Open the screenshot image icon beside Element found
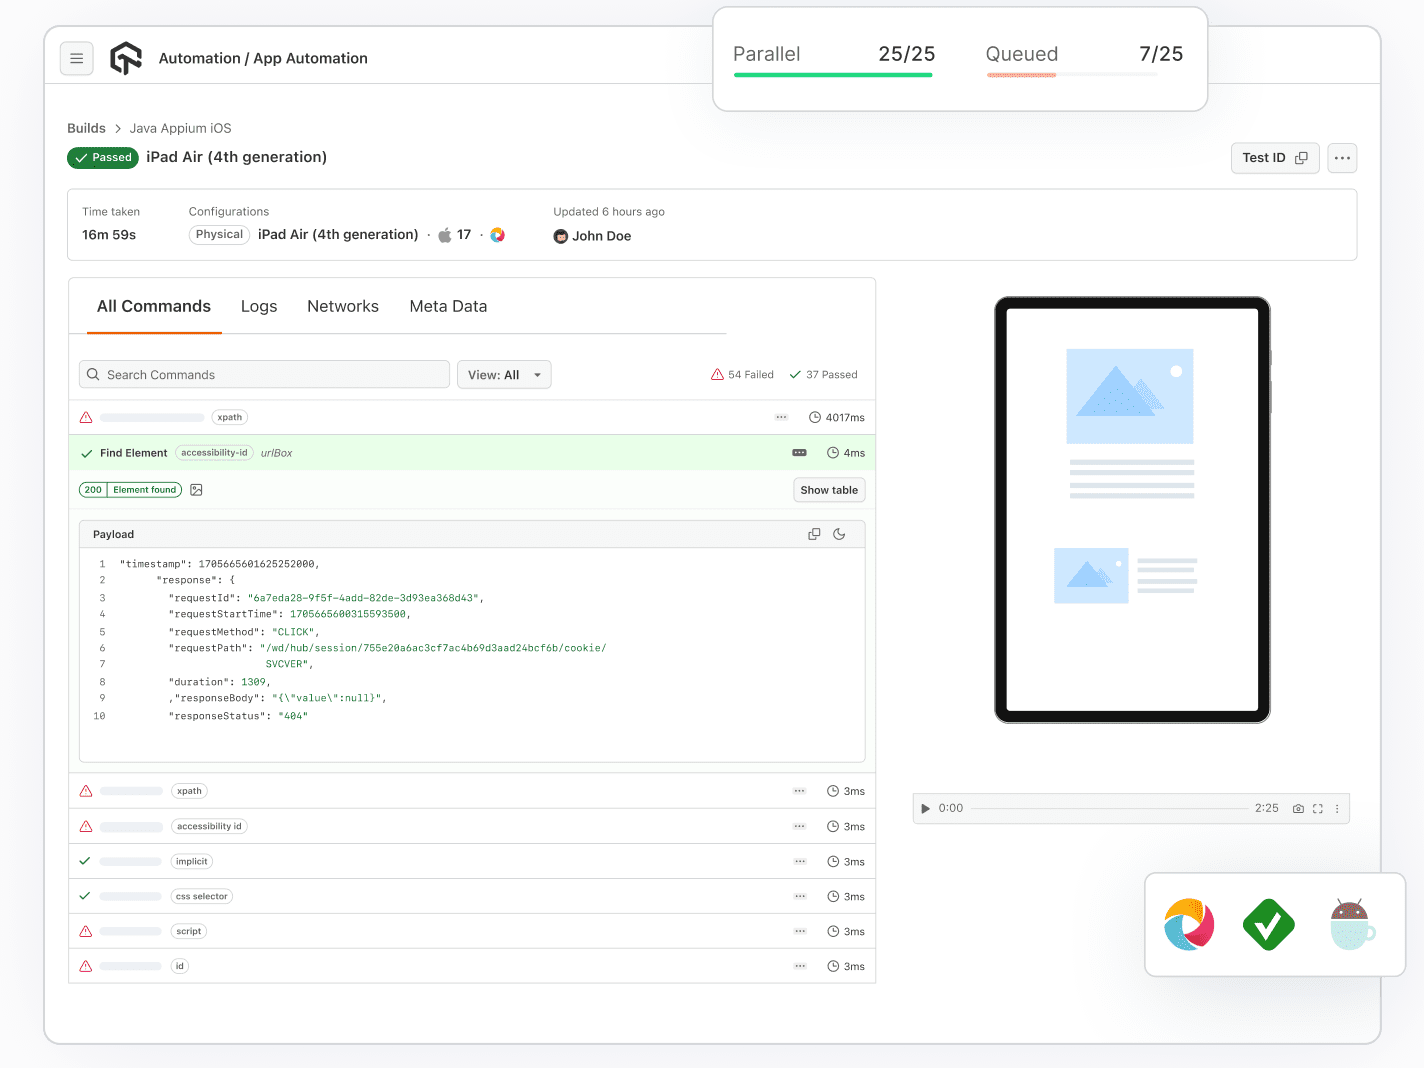Image resolution: width=1424 pixels, height=1068 pixels. pos(196,490)
